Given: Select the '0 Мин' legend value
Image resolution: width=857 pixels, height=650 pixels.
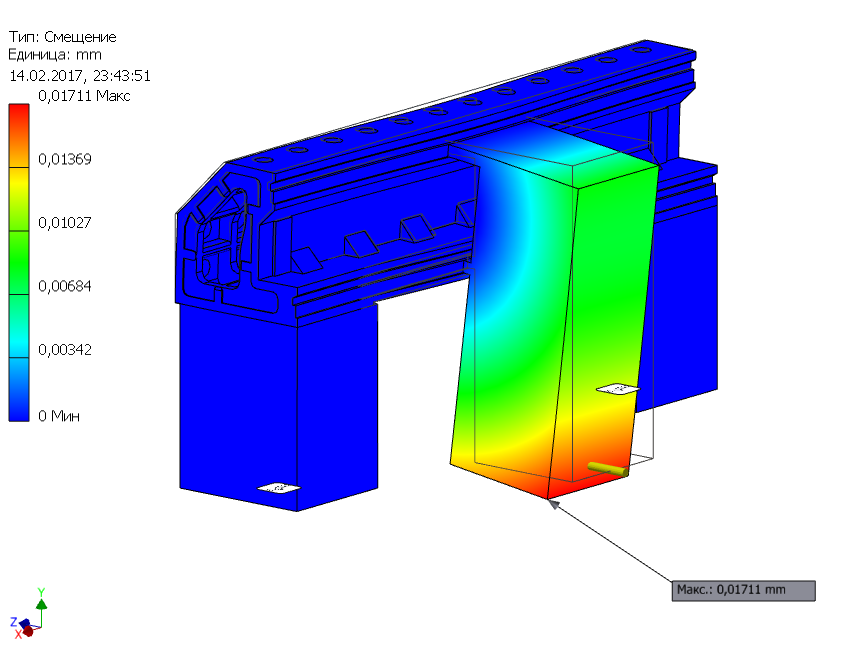Looking at the screenshot, I should tap(58, 416).
